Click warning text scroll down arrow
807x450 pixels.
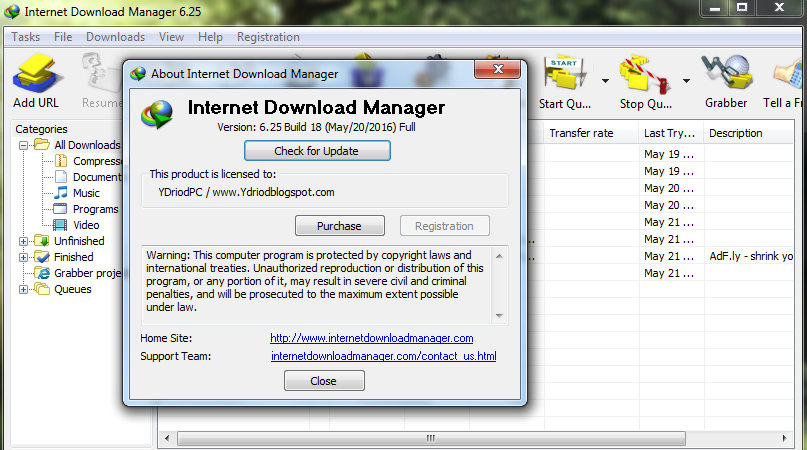(x=499, y=315)
